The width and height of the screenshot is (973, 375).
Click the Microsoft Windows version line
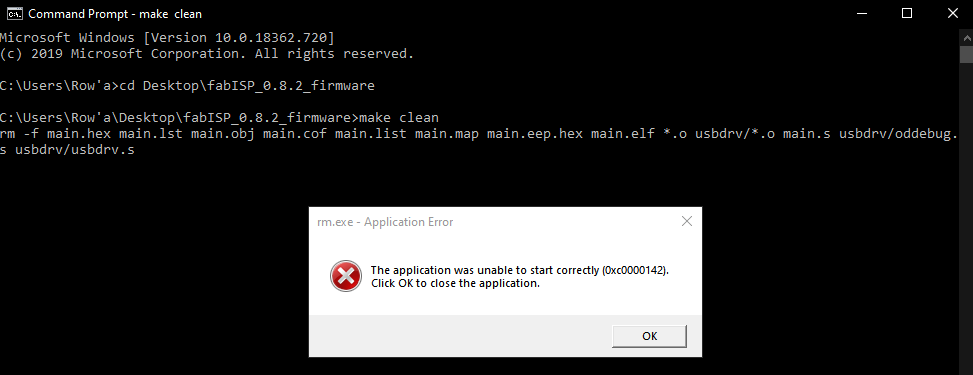(x=168, y=37)
